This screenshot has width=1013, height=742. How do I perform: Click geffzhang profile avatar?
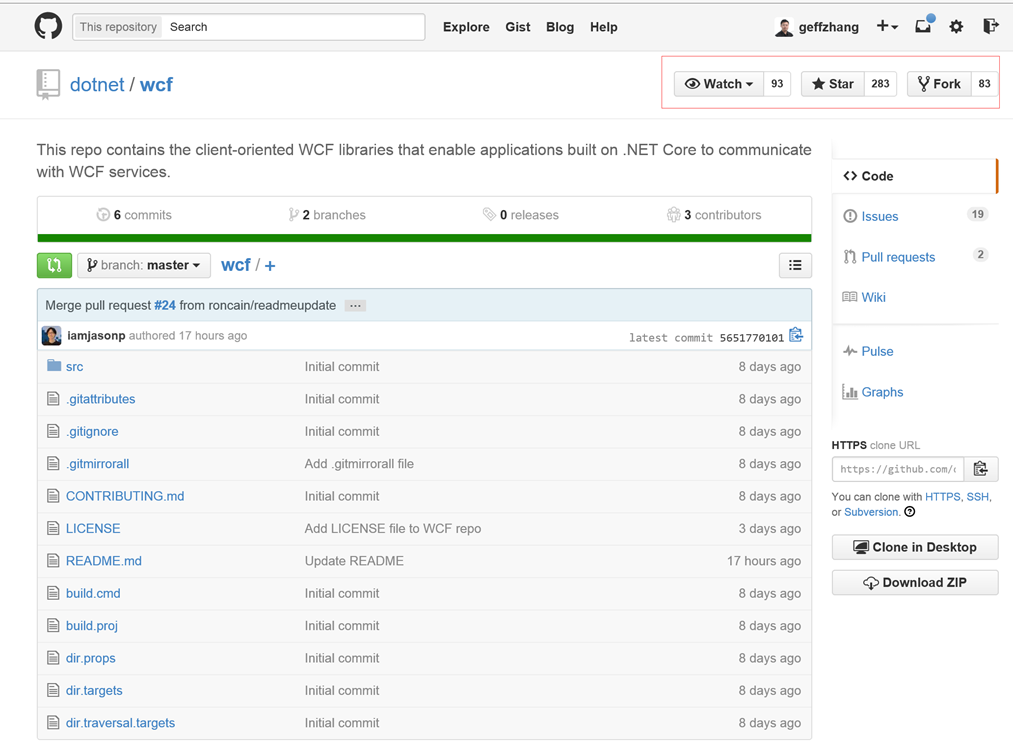coord(784,27)
